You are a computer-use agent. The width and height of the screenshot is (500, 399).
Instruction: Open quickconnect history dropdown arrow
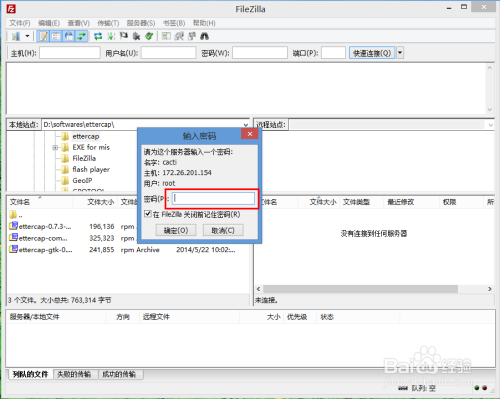point(400,53)
